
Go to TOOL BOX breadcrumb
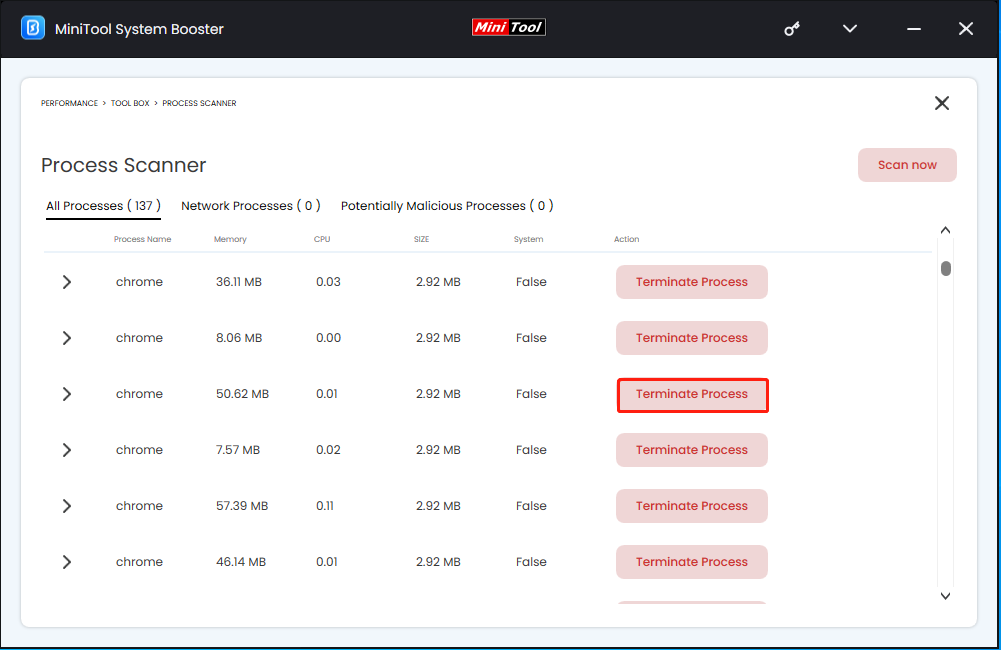[x=130, y=103]
